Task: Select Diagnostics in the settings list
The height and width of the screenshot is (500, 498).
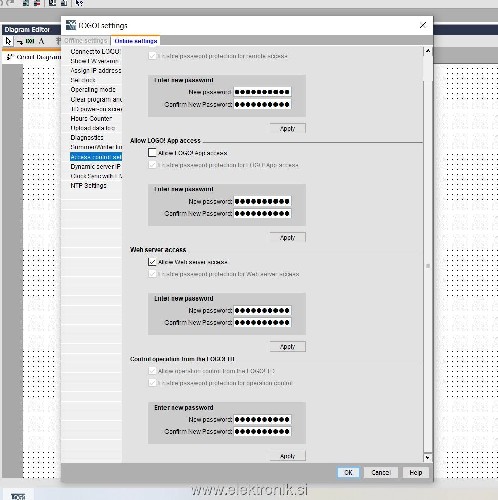Action: click(87, 137)
